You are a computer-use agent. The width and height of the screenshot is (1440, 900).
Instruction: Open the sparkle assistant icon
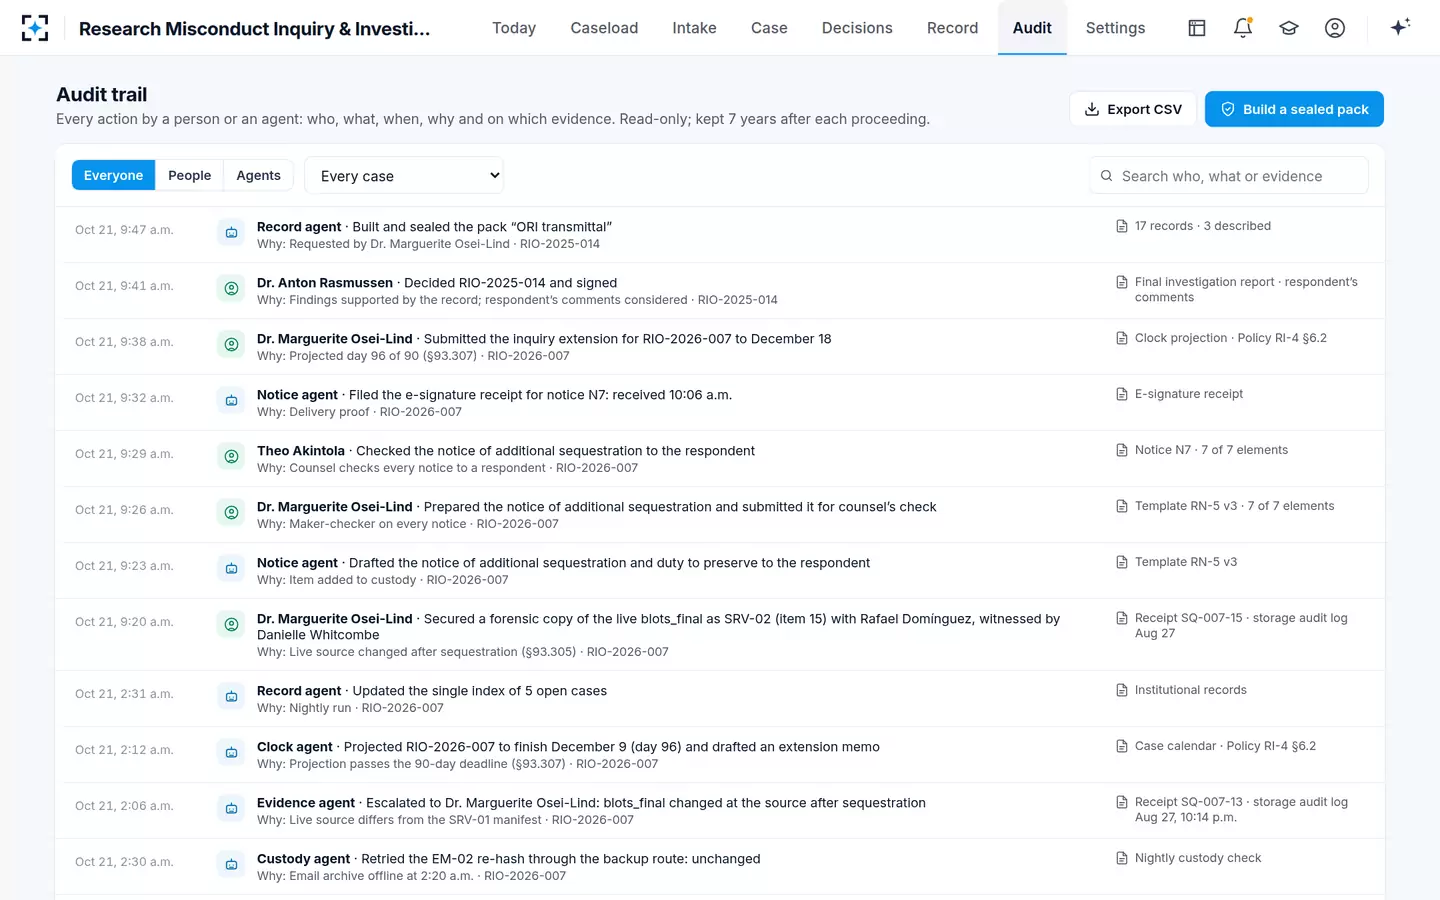pyautogui.click(x=1400, y=27)
